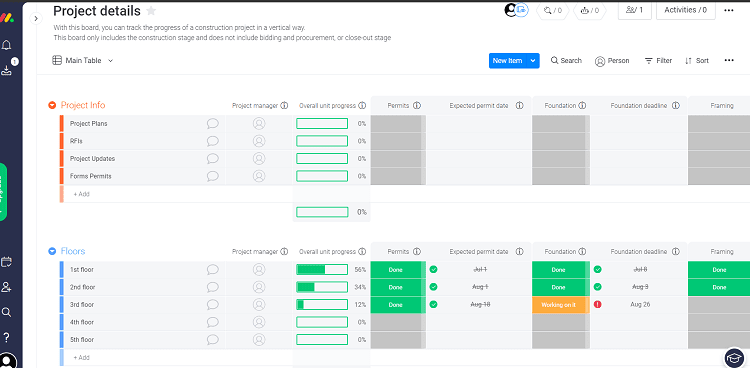The width and height of the screenshot is (750, 368).
Task: Open the Person filter
Action: (612, 61)
